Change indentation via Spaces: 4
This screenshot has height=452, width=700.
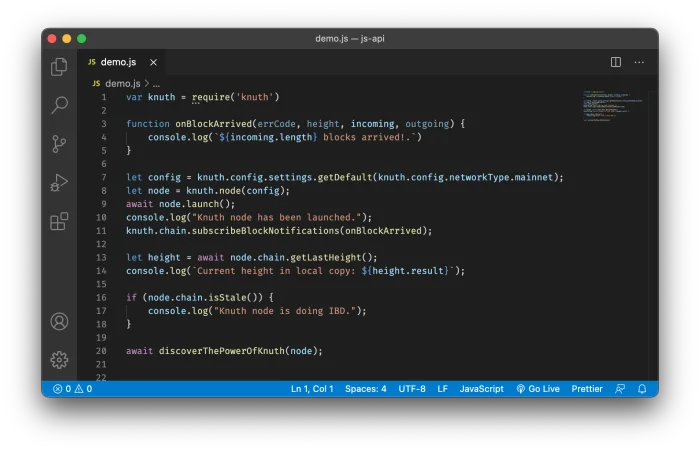point(366,389)
